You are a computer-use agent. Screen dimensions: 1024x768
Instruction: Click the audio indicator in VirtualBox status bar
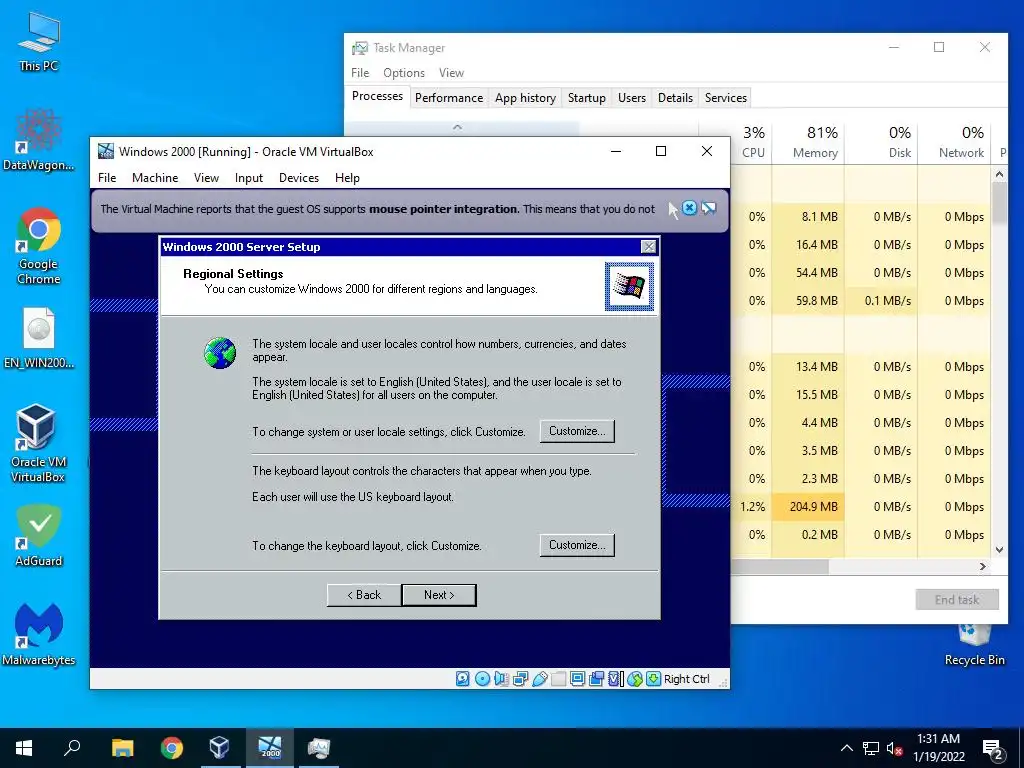point(501,679)
